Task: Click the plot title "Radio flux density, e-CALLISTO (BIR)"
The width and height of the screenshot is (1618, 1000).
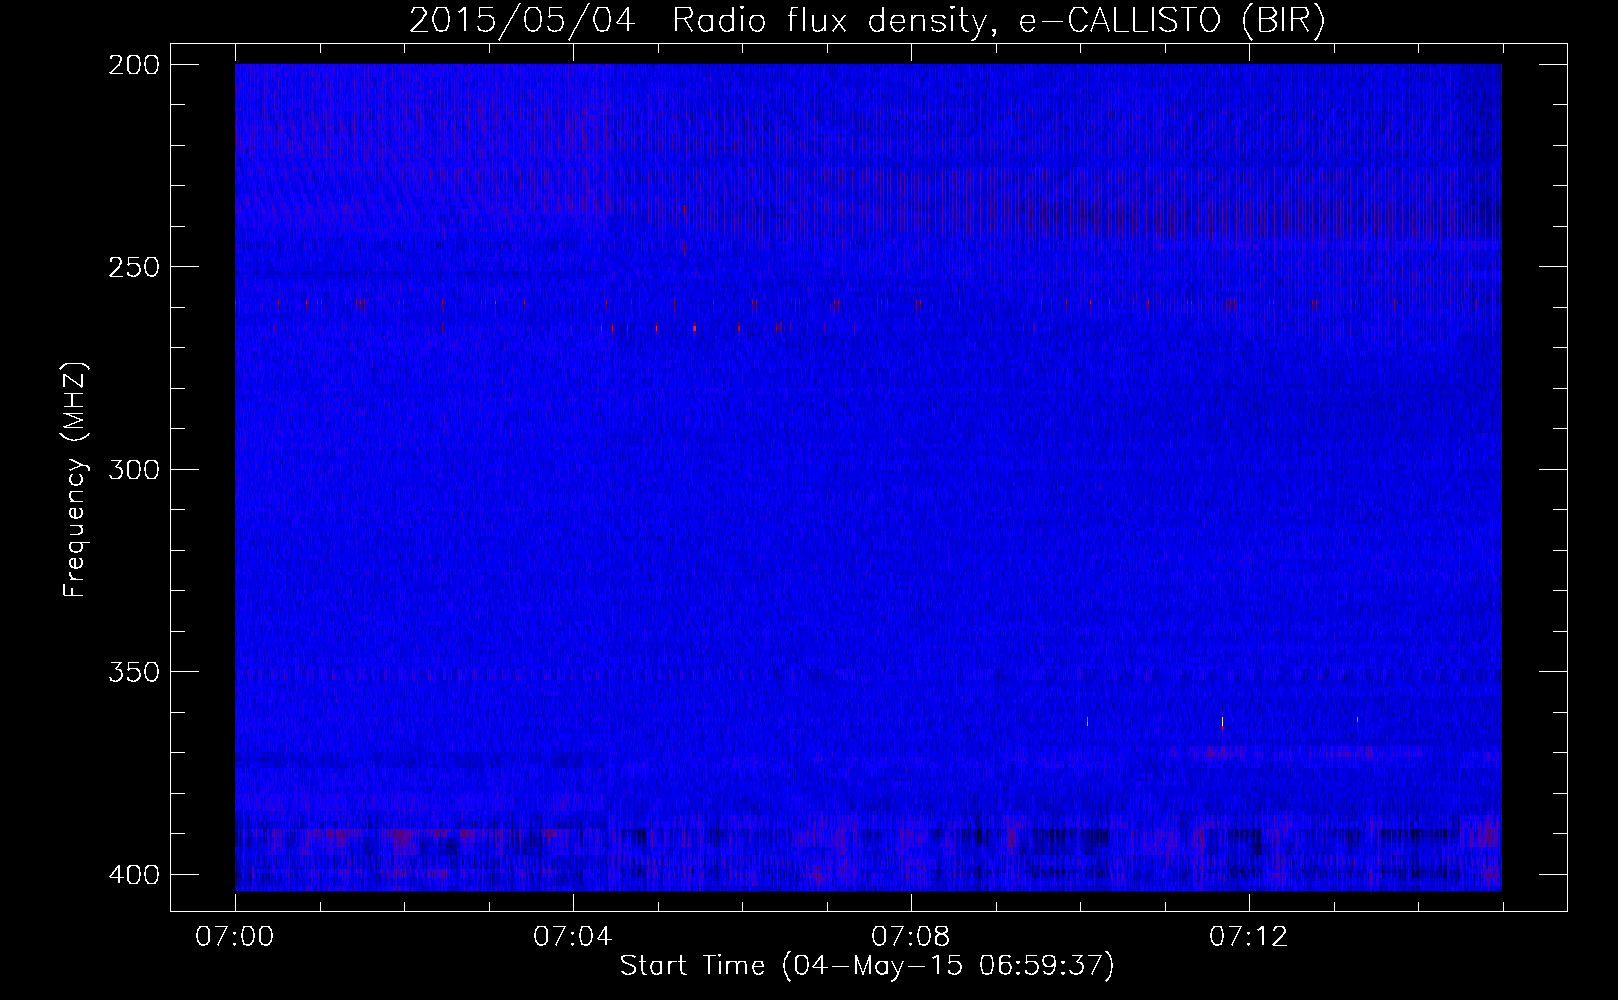Action: 999,21
